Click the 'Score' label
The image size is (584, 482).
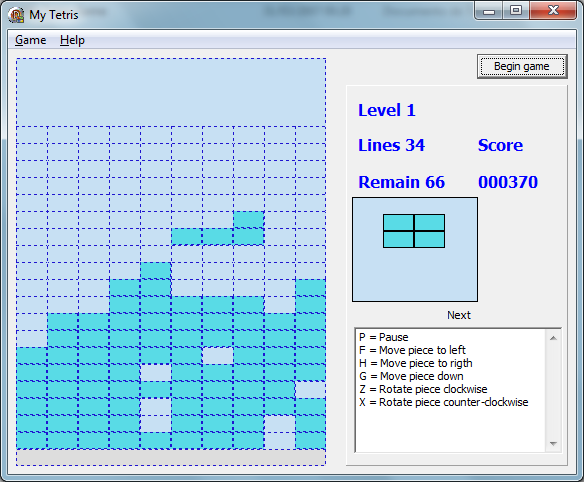coord(500,145)
